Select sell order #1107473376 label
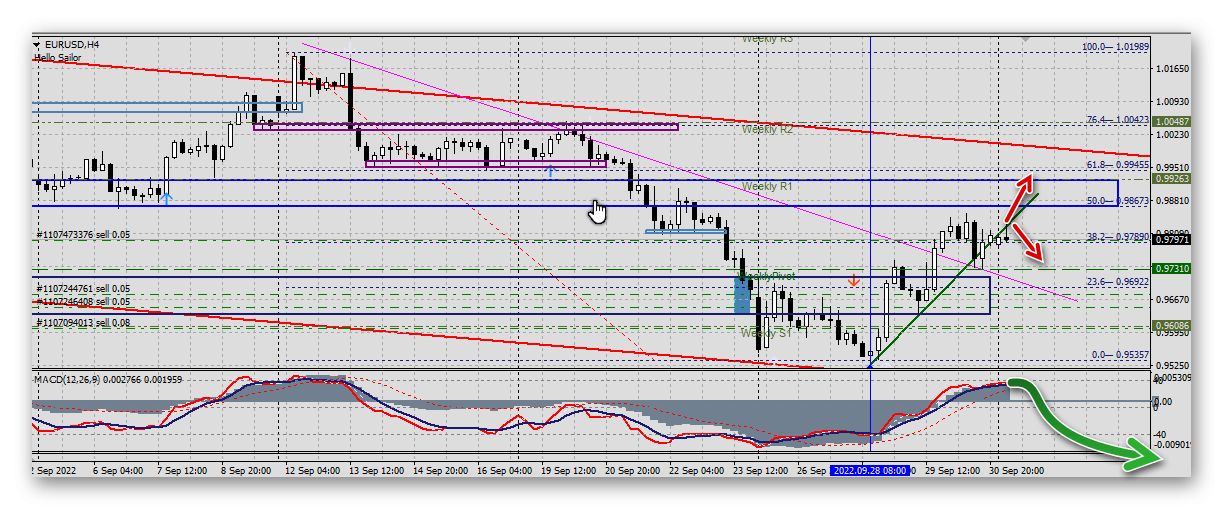Screen dimensions: 1223x509 [x=83, y=235]
